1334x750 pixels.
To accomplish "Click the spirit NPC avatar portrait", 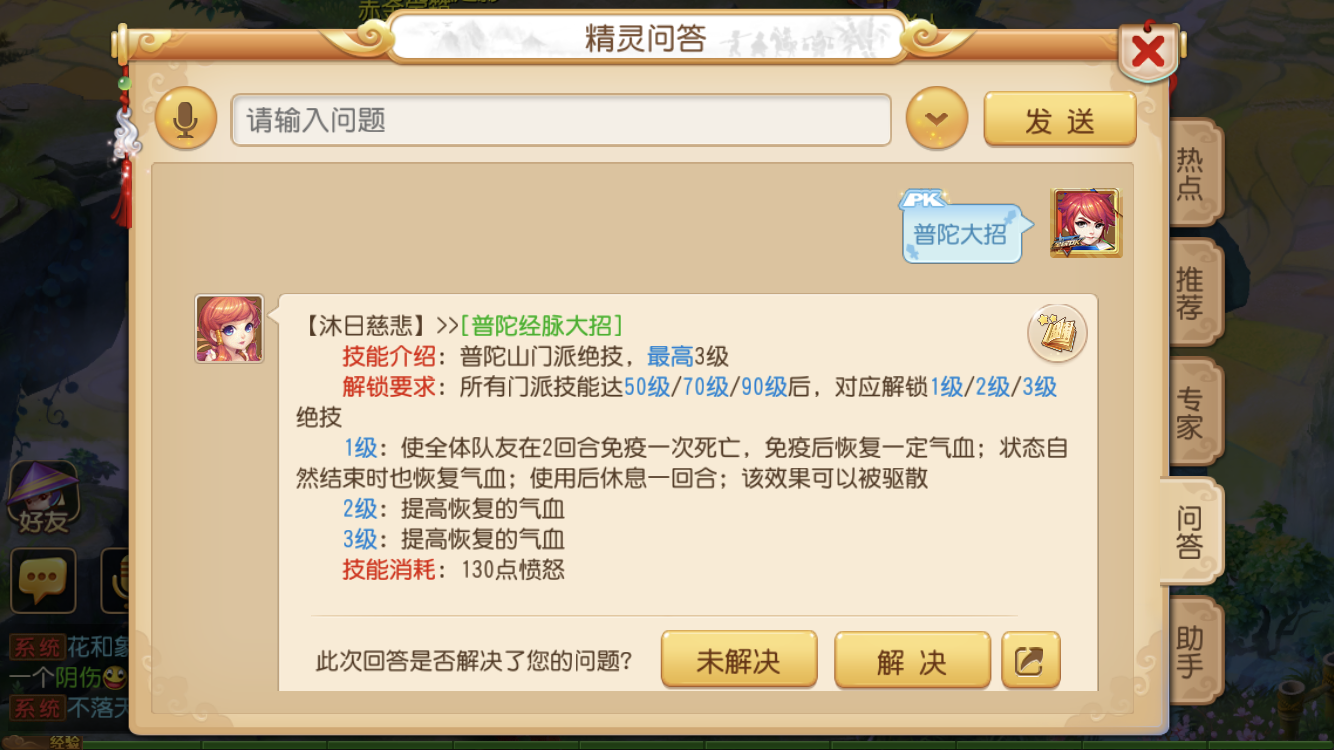I will (x=229, y=328).
